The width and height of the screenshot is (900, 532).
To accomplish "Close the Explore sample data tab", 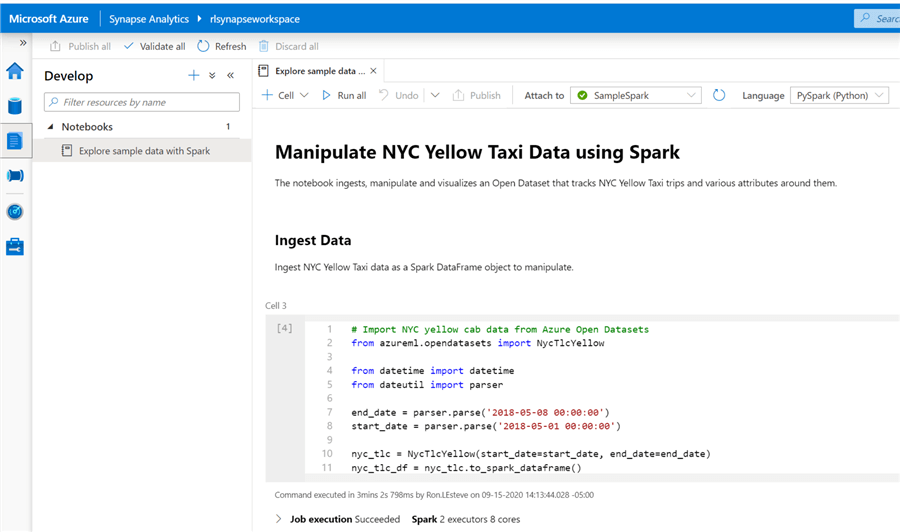I will pyautogui.click(x=374, y=71).
